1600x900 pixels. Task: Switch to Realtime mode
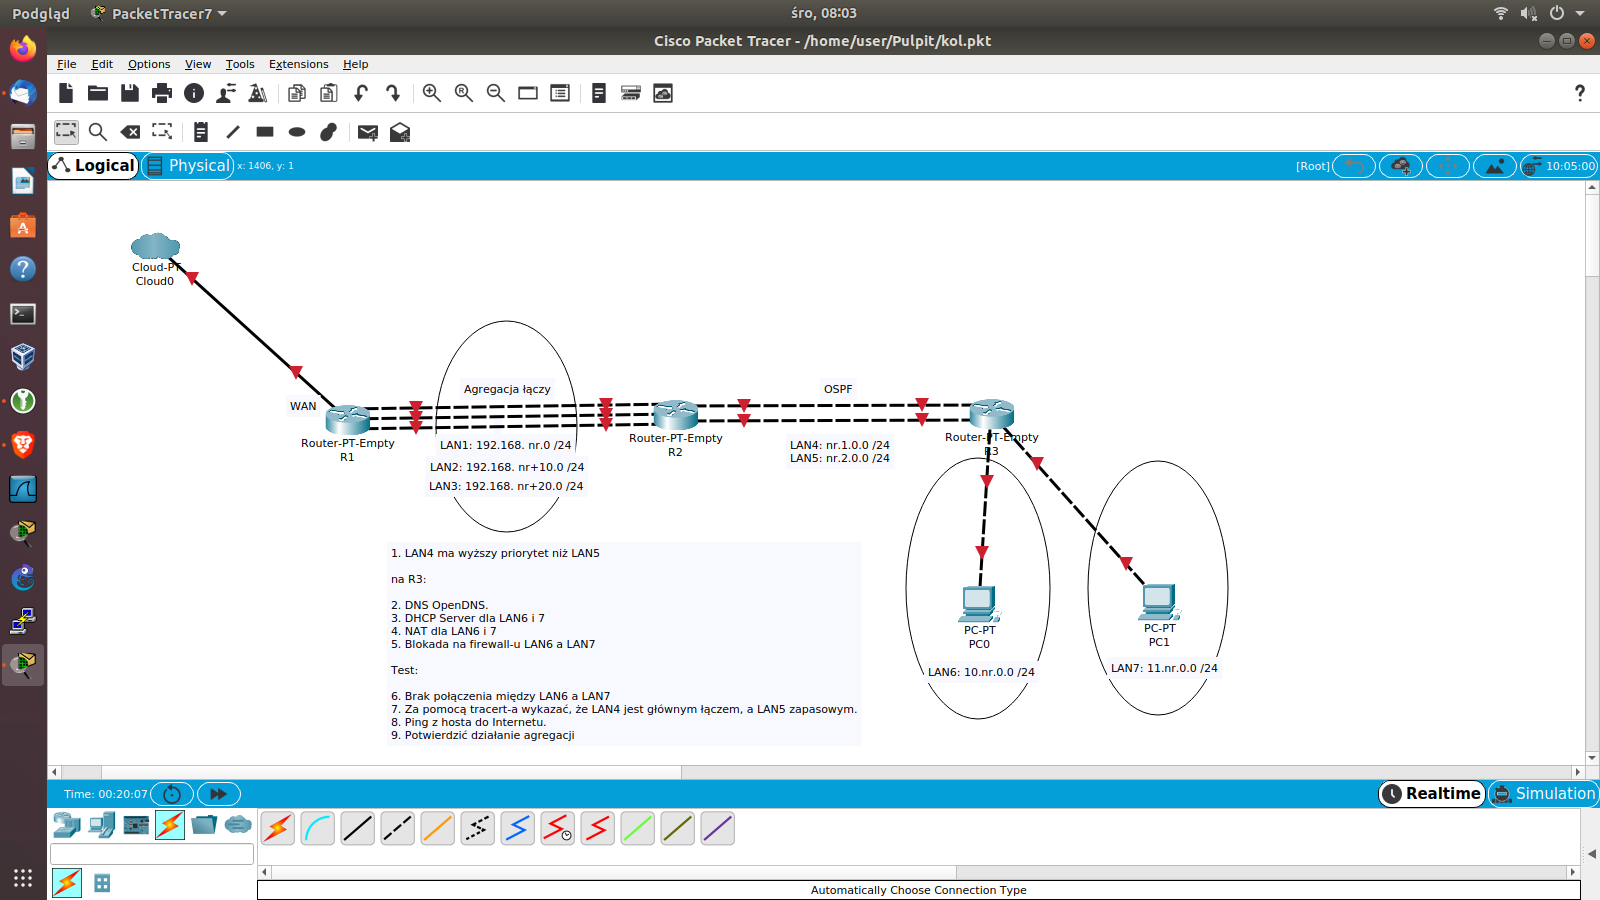pyautogui.click(x=1432, y=794)
